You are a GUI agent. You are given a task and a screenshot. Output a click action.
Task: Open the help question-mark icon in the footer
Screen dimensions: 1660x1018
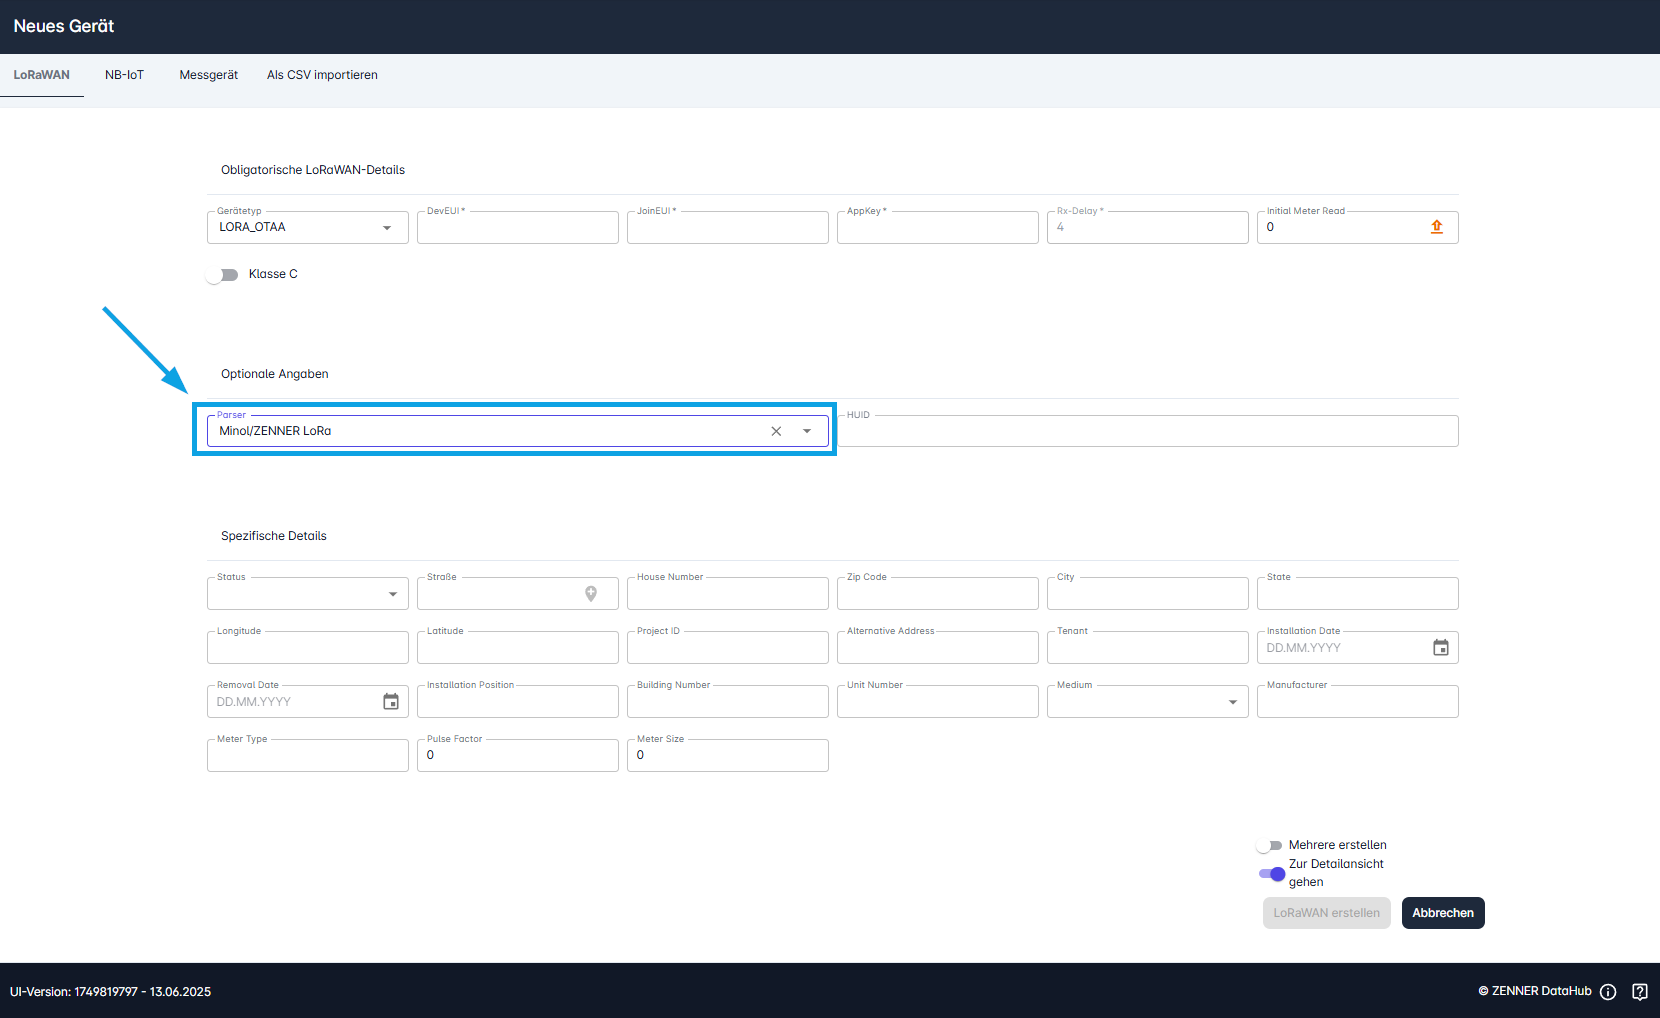click(x=1640, y=992)
